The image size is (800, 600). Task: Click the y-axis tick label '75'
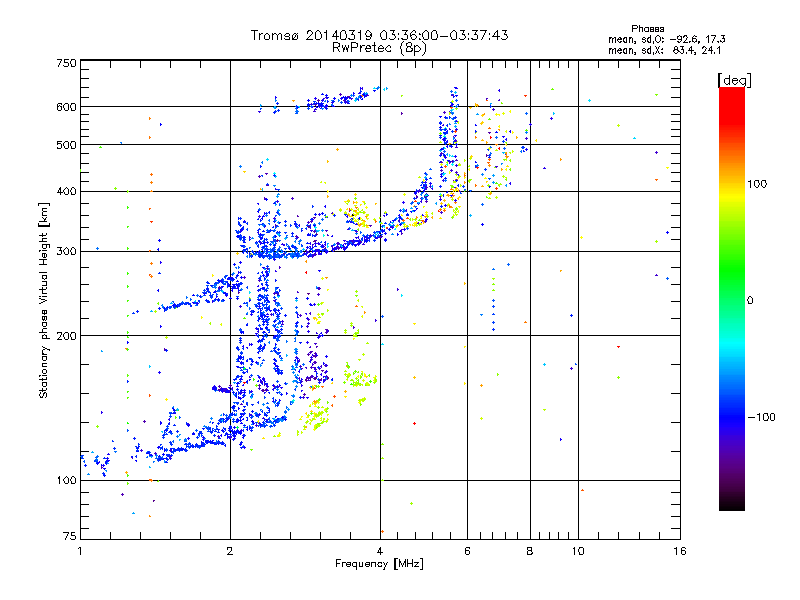(x=70, y=536)
